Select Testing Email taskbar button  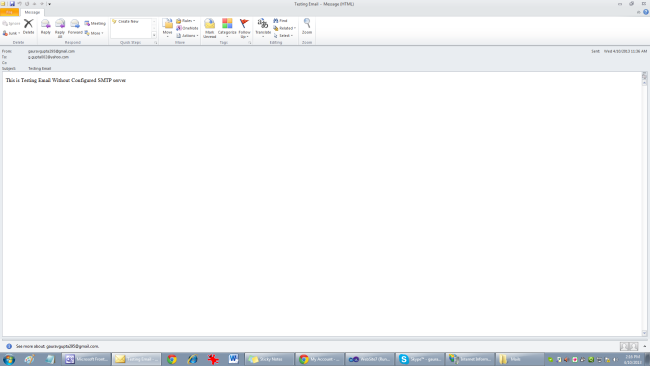tap(137, 359)
